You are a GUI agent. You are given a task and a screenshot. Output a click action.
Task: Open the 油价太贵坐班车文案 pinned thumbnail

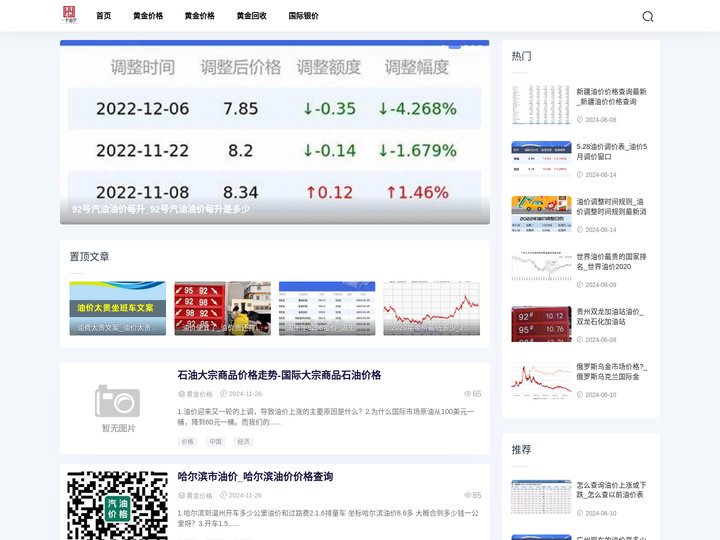(118, 308)
